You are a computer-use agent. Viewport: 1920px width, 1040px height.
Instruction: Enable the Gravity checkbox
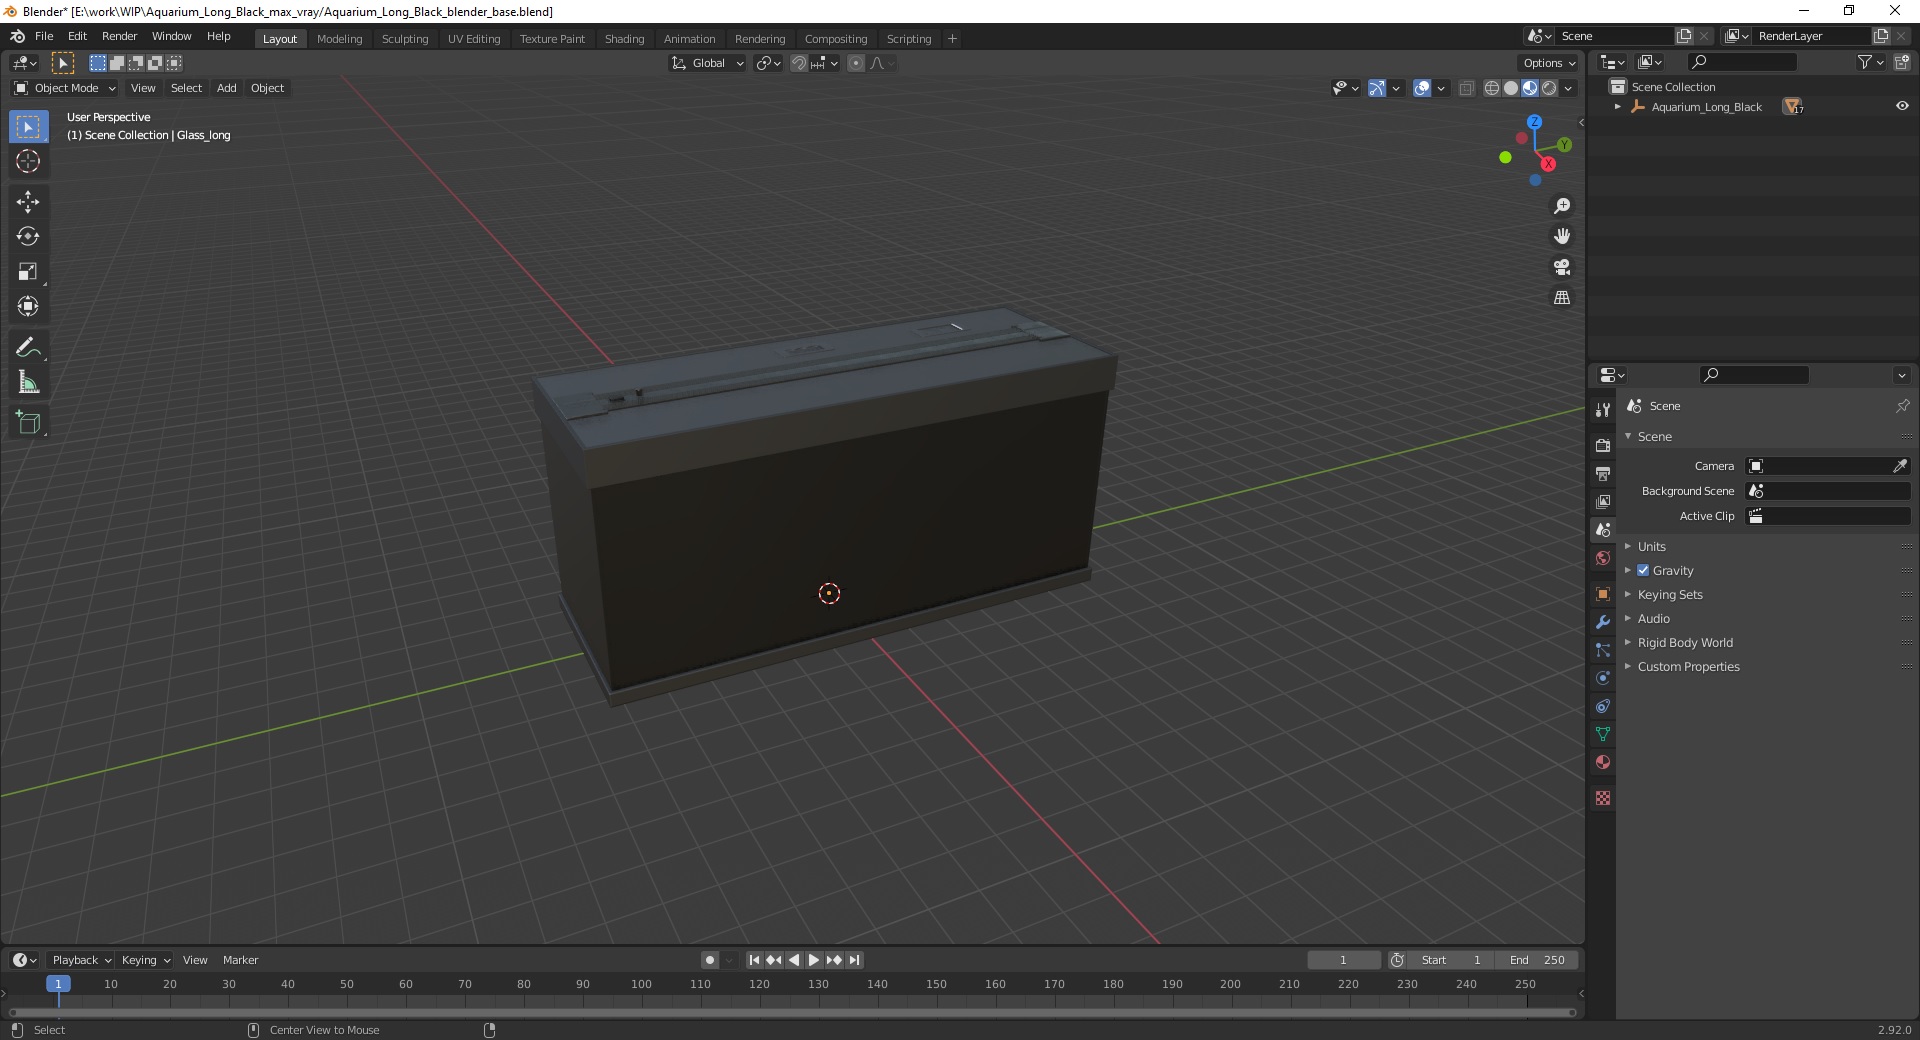pos(1643,570)
